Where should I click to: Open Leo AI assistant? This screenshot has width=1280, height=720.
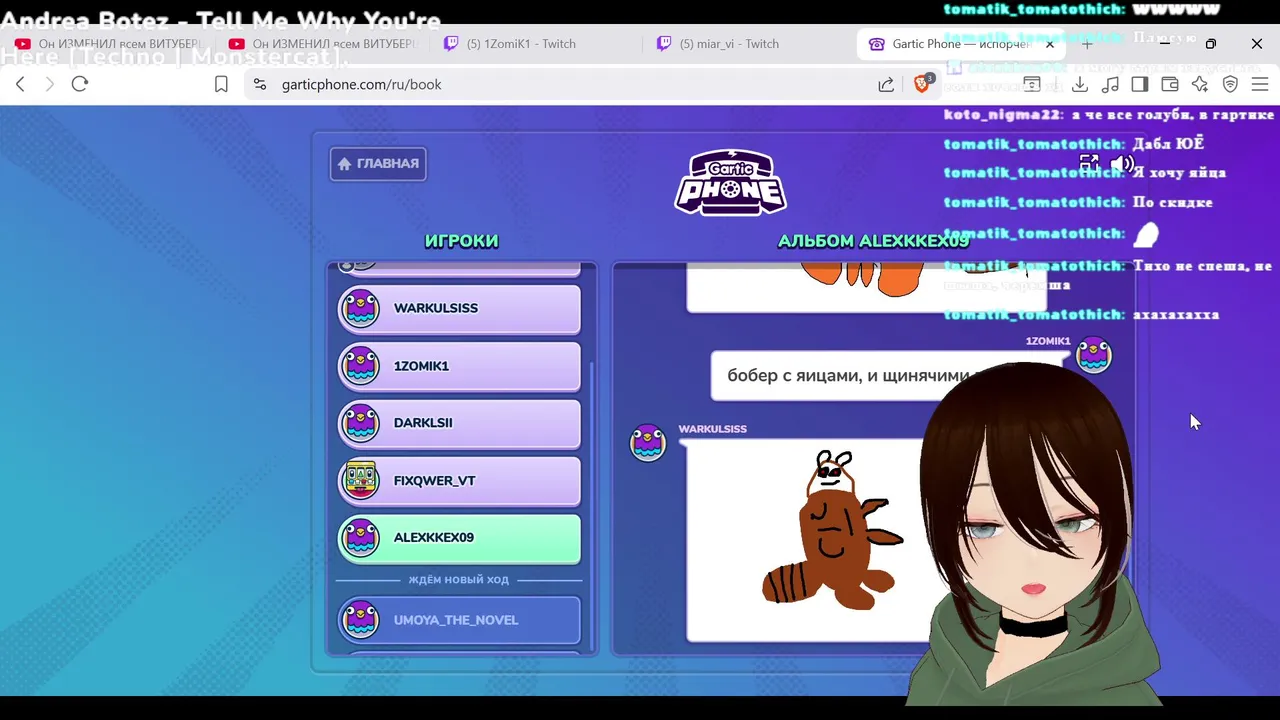(1200, 84)
